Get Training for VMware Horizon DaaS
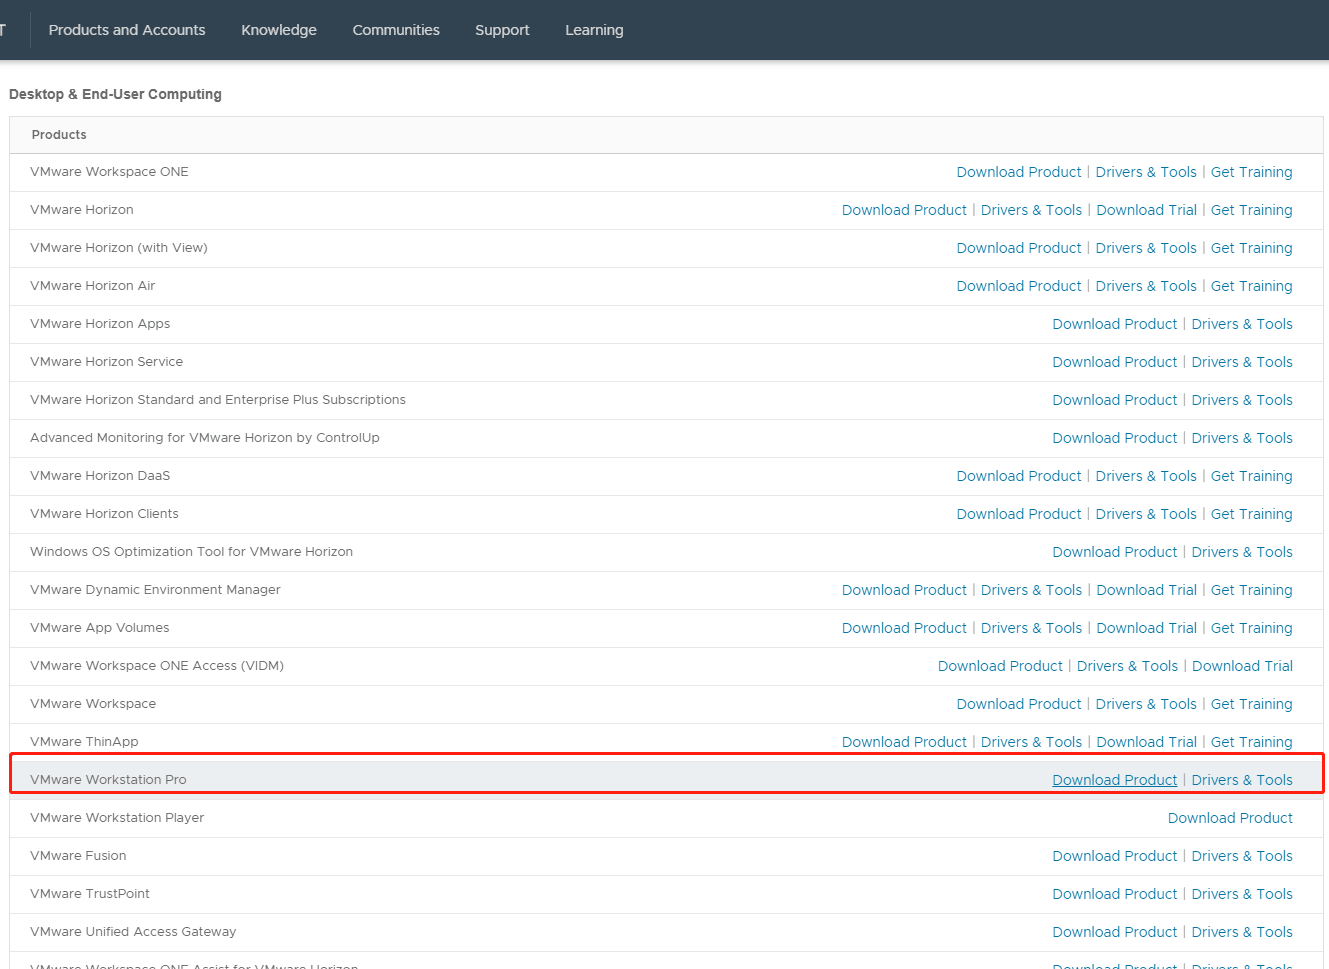Image resolution: width=1329 pixels, height=969 pixels. coord(1252,476)
